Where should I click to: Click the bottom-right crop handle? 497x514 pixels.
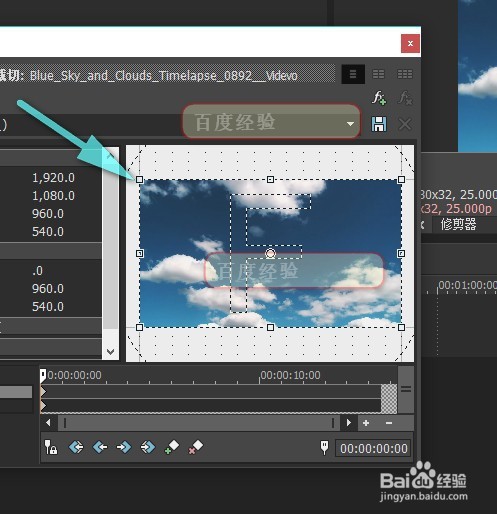(401, 327)
